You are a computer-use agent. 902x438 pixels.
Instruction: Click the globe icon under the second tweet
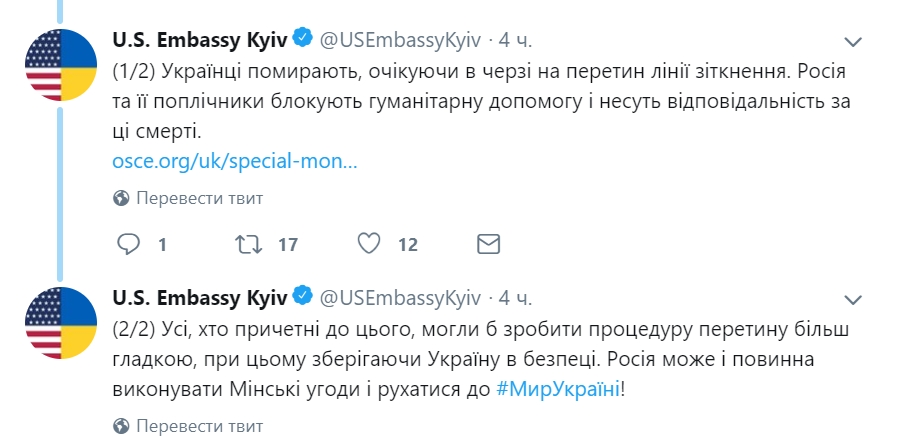(121, 426)
